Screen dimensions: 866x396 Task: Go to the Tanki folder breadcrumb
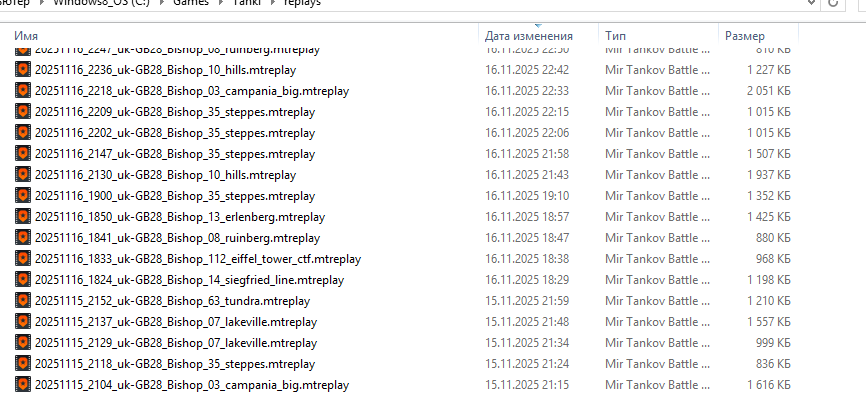click(247, 2)
